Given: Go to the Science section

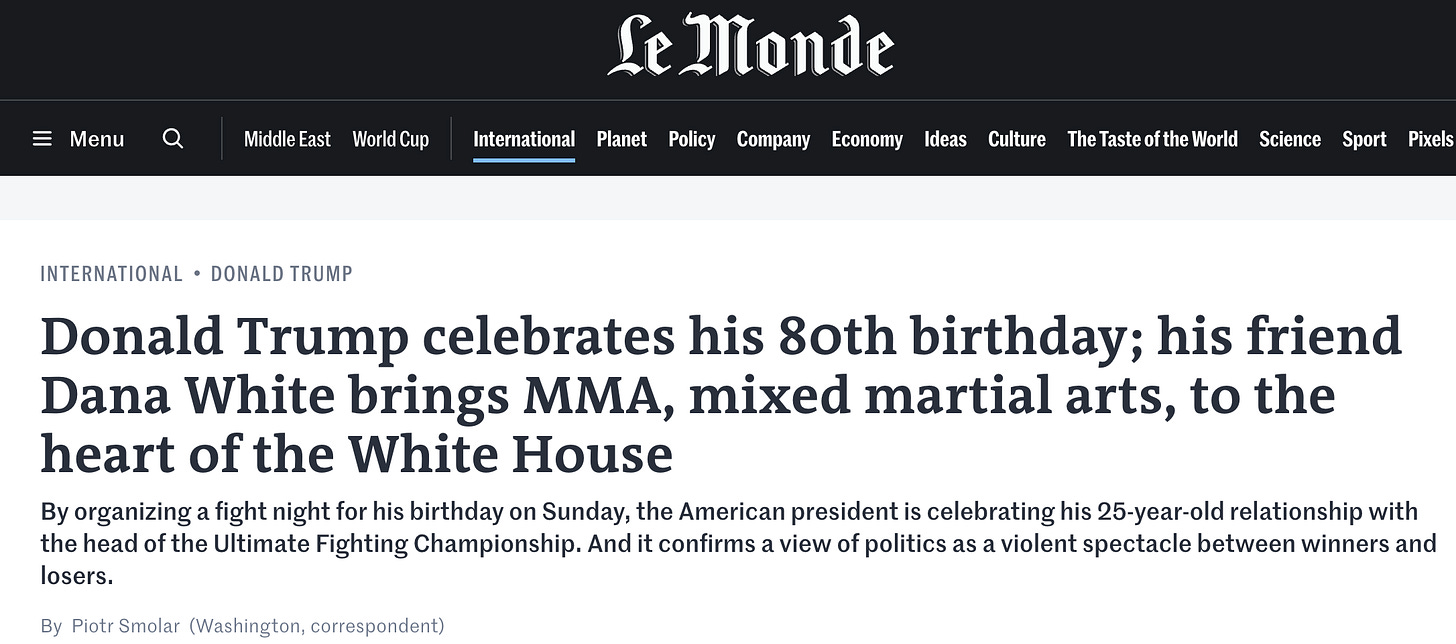Looking at the screenshot, I should (1290, 139).
